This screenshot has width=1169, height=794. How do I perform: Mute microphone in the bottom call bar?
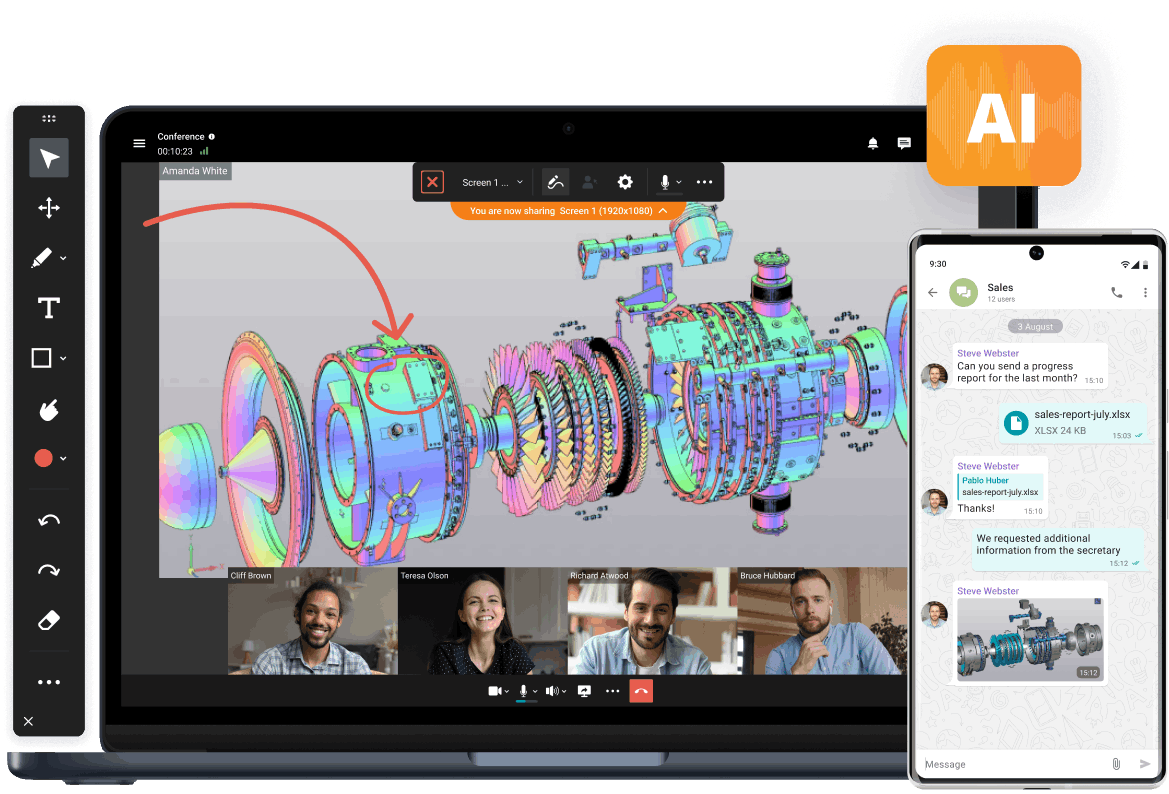(523, 691)
